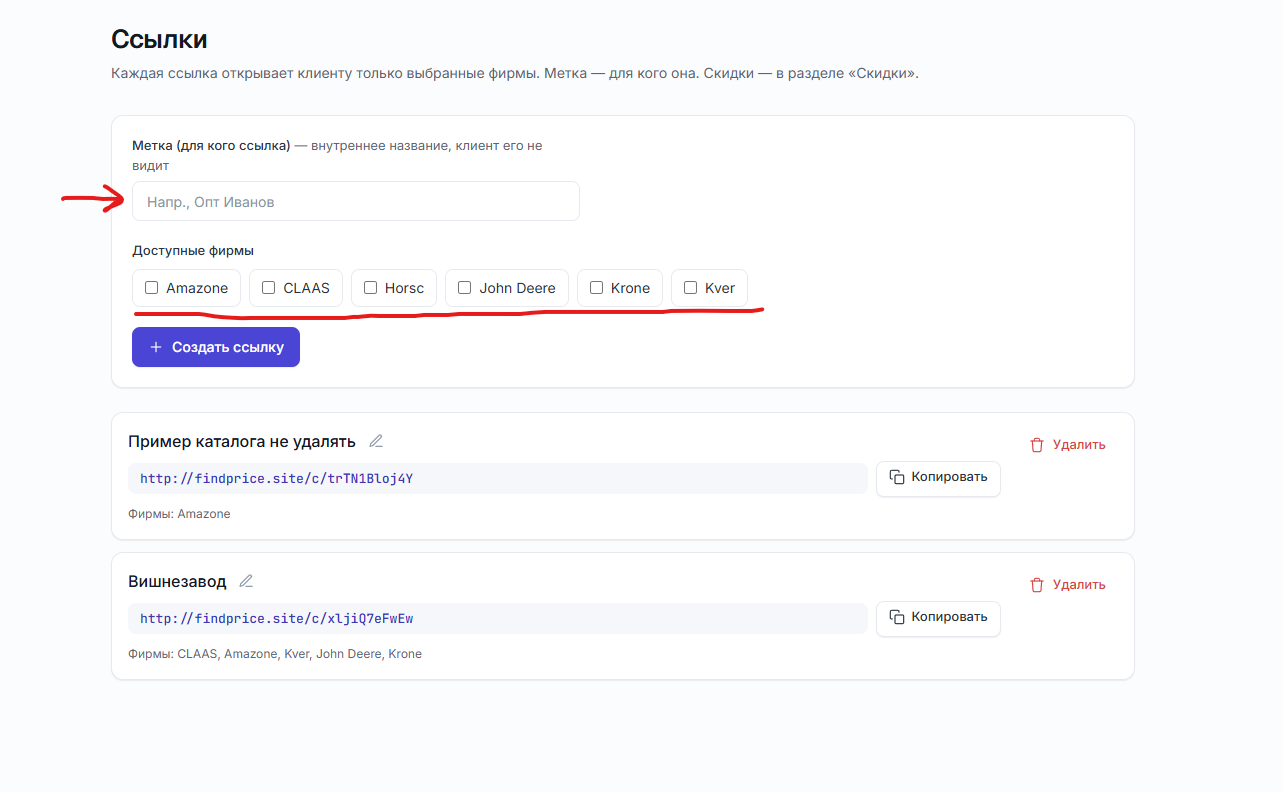Screen dimensions: 1282x792
Task: Toggle the Kver checkbox
Action: 691,288
